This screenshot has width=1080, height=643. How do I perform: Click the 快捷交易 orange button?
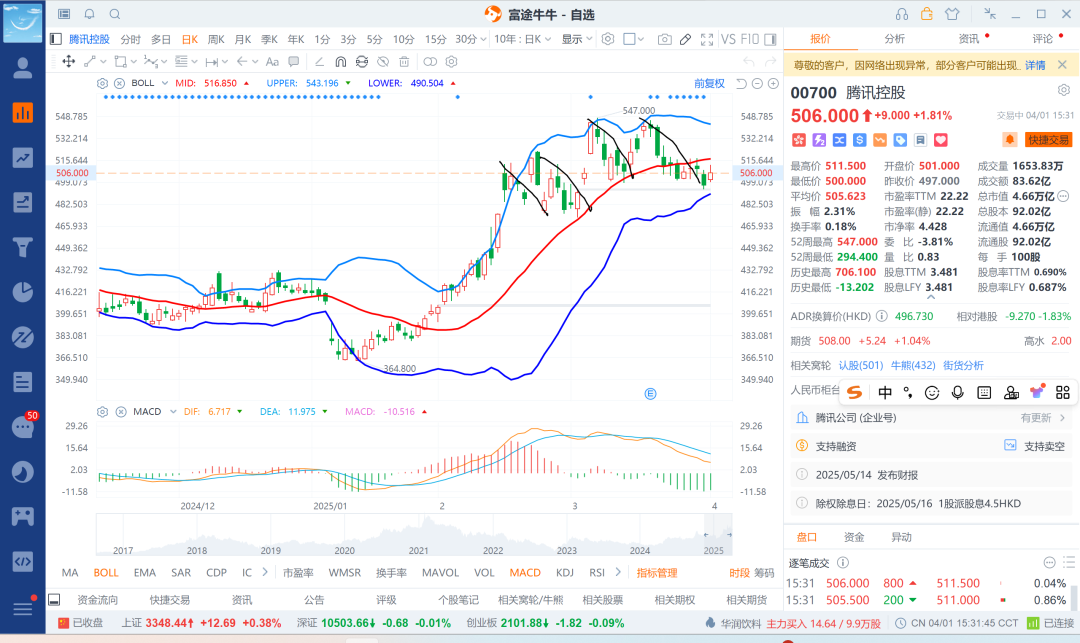[x=1047, y=139]
